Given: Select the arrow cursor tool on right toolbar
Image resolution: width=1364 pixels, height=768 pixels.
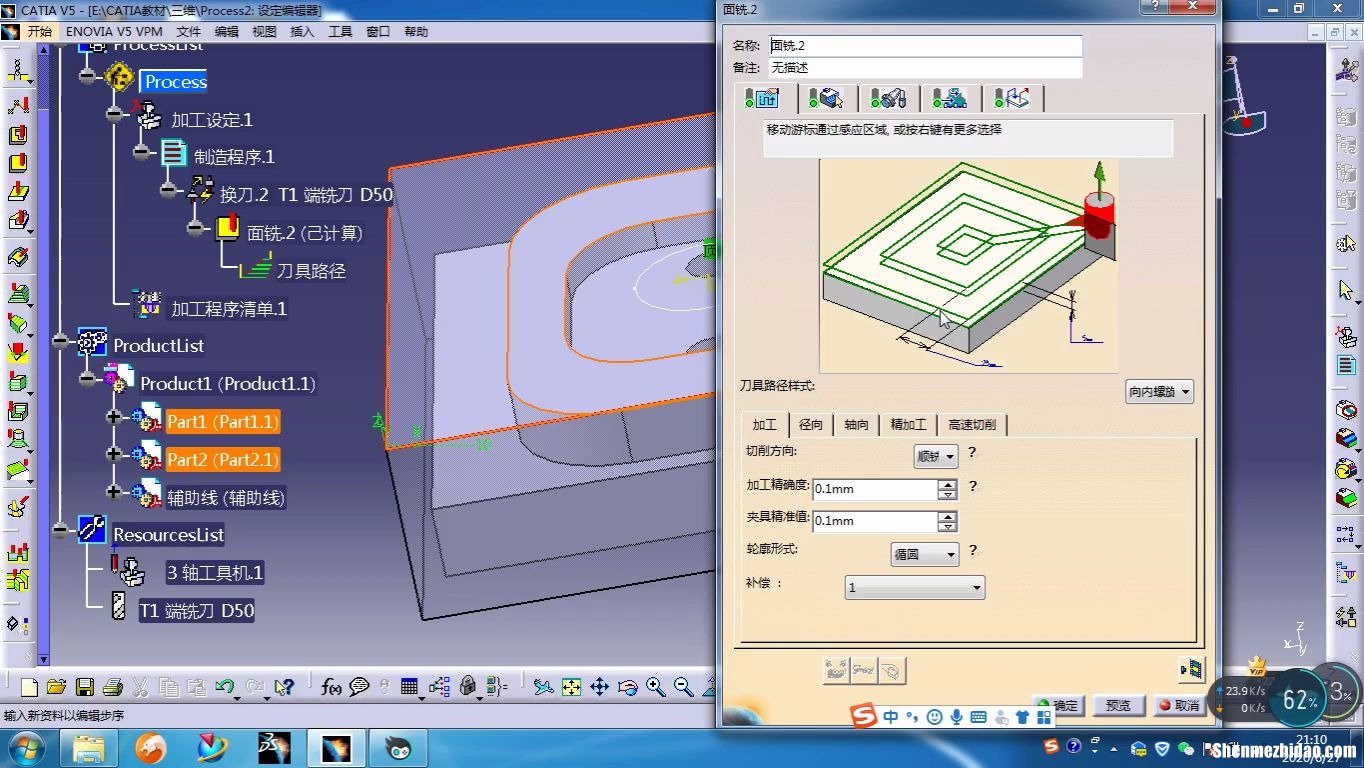Looking at the screenshot, I should pos(1346,290).
